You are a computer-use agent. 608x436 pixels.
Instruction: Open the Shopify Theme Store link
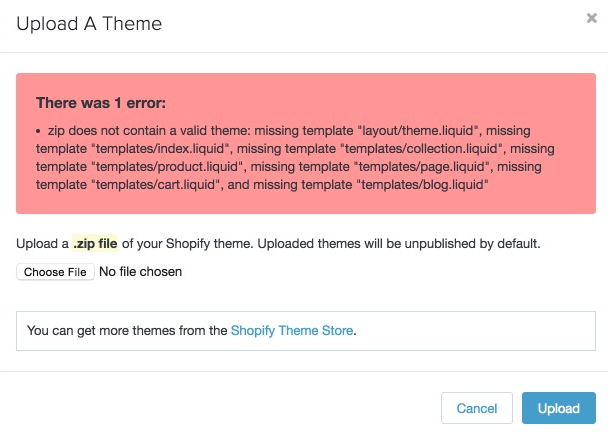click(x=292, y=330)
